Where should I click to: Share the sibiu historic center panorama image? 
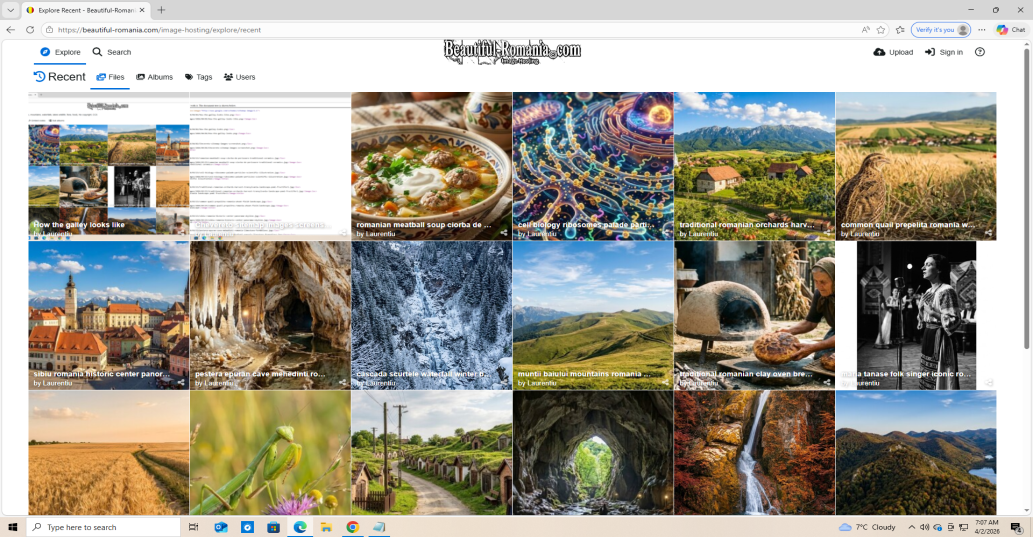(x=181, y=382)
